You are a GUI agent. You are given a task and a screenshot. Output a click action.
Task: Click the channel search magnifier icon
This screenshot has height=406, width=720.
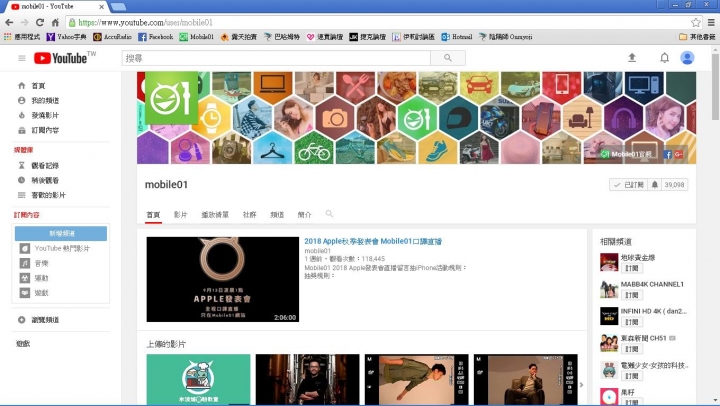coord(329,214)
